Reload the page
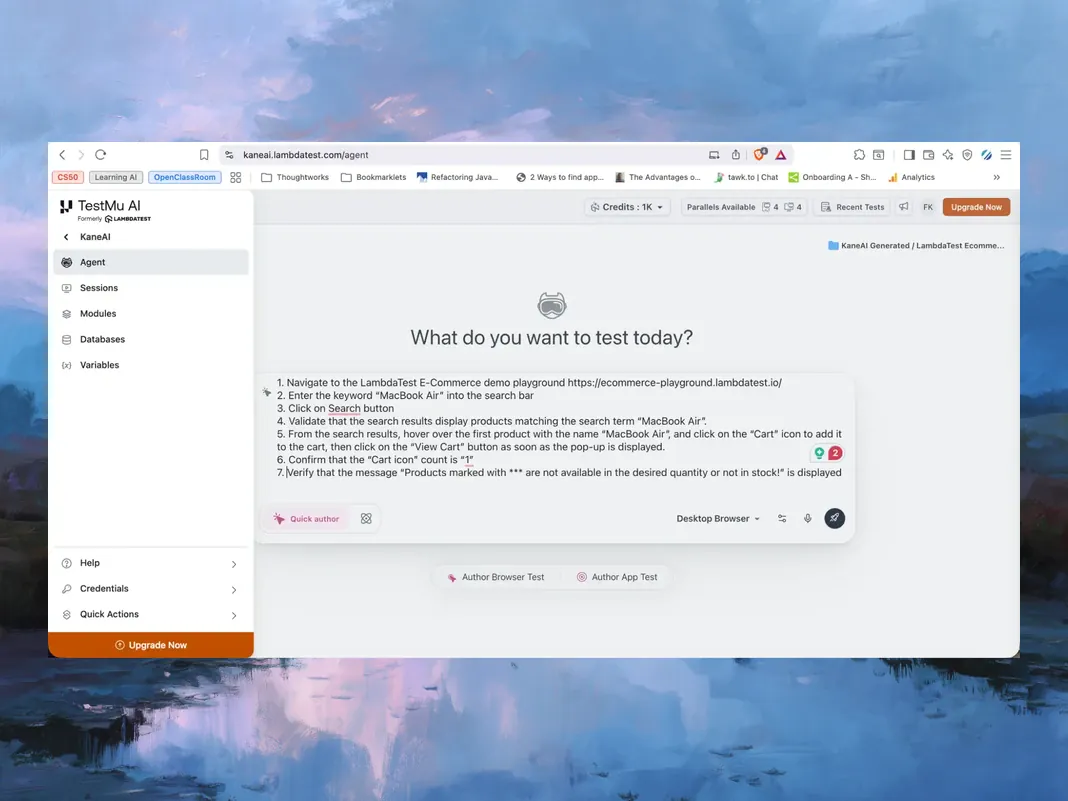The image size is (1068, 801). click(101, 155)
